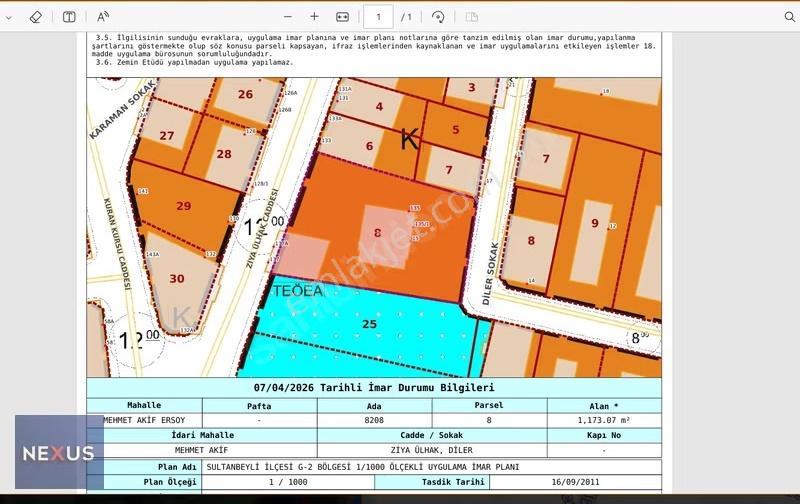Click the 'Plan Adı' label
Screen dimensions: 800x504
[x=177, y=467]
